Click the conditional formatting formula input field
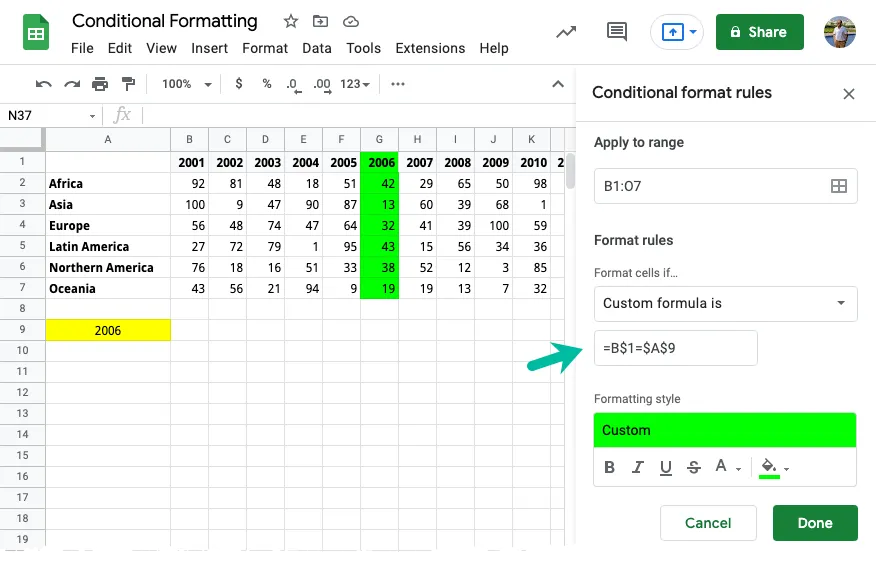The width and height of the screenshot is (876, 579). point(675,348)
